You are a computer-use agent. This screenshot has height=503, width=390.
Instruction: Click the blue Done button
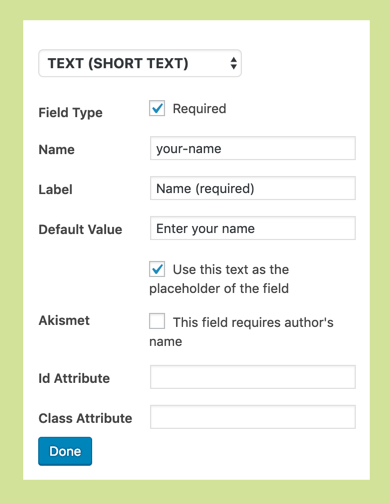[x=65, y=451]
